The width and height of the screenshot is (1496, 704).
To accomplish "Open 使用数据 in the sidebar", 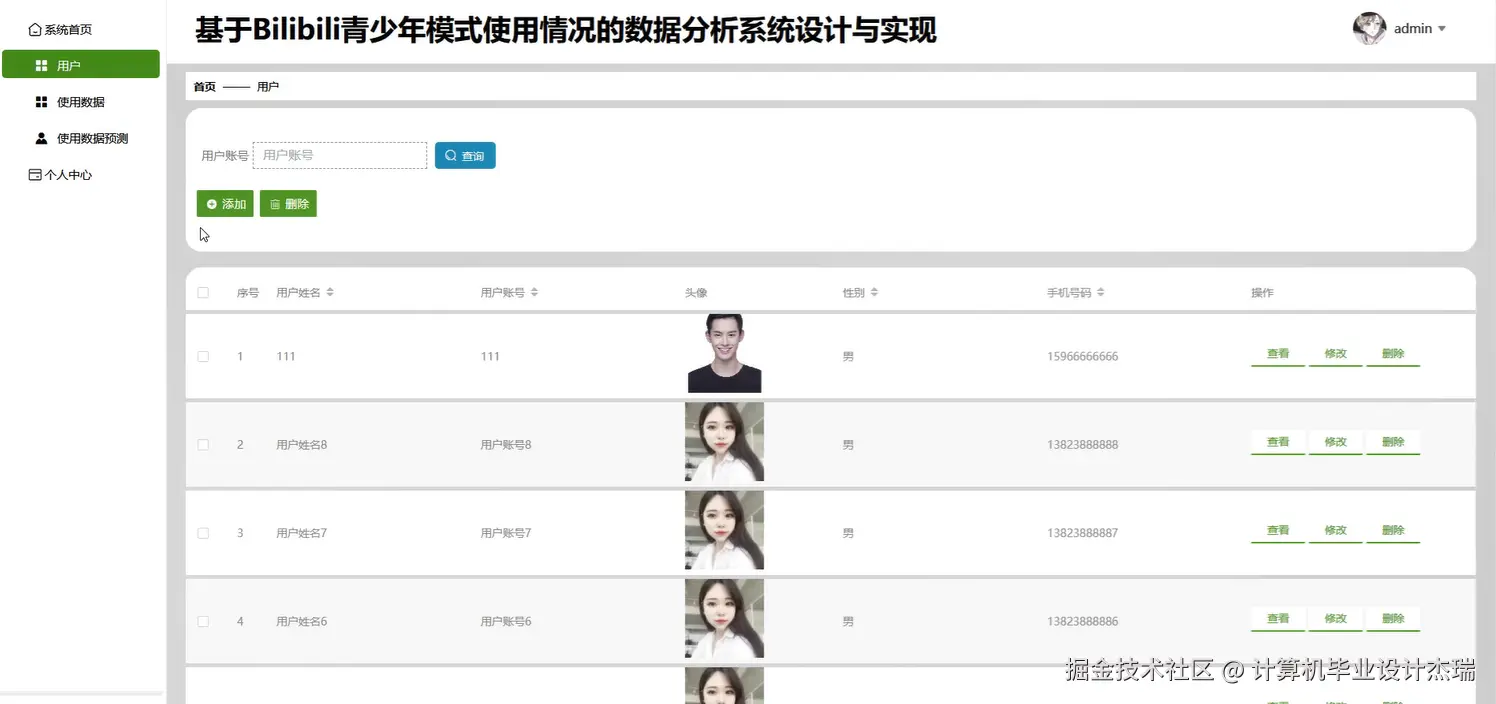I will pyautogui.click(x=81, y=102).
